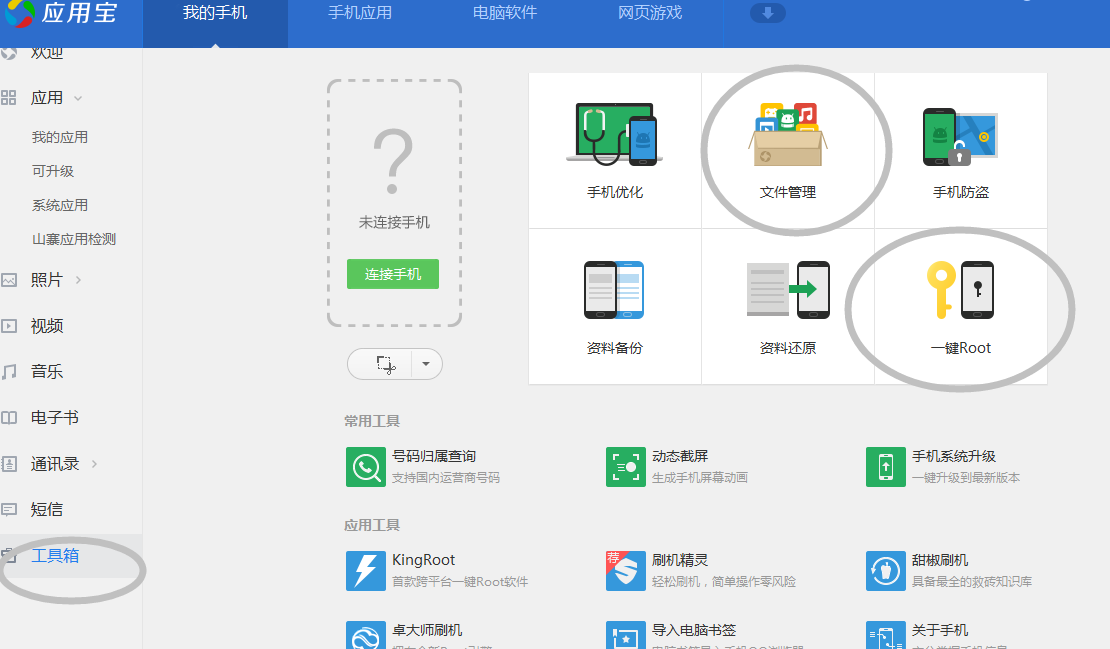Screen dimensions: 1110x649
Task: Switch to the 网页游戏 tab
Action: 650,13
